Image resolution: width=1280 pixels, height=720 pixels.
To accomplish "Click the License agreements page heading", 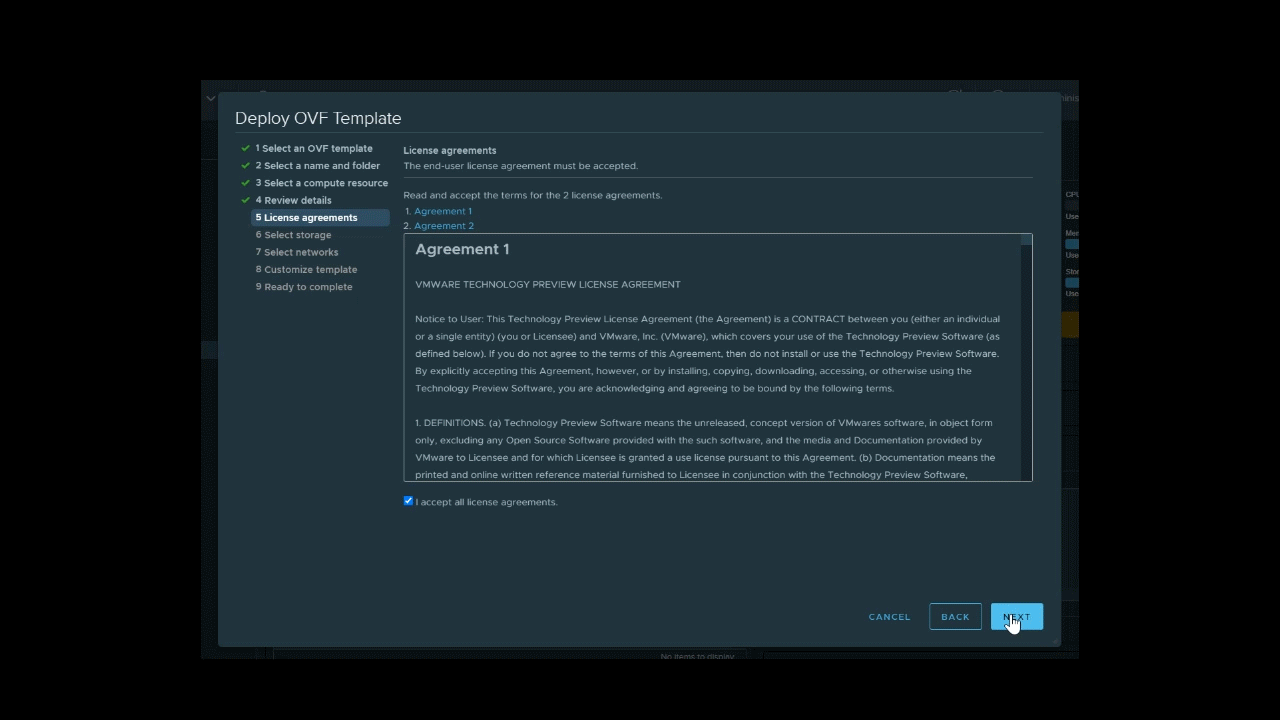I will 450,151.
